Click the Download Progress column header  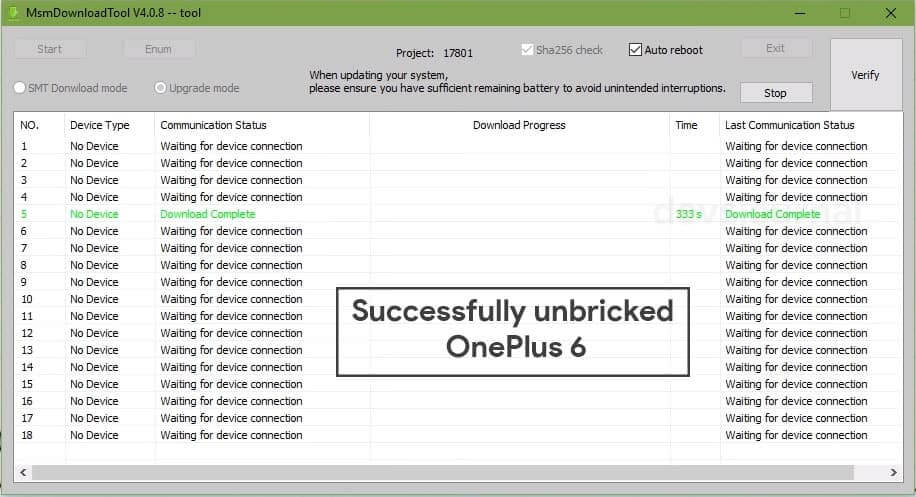click(519, 125)
